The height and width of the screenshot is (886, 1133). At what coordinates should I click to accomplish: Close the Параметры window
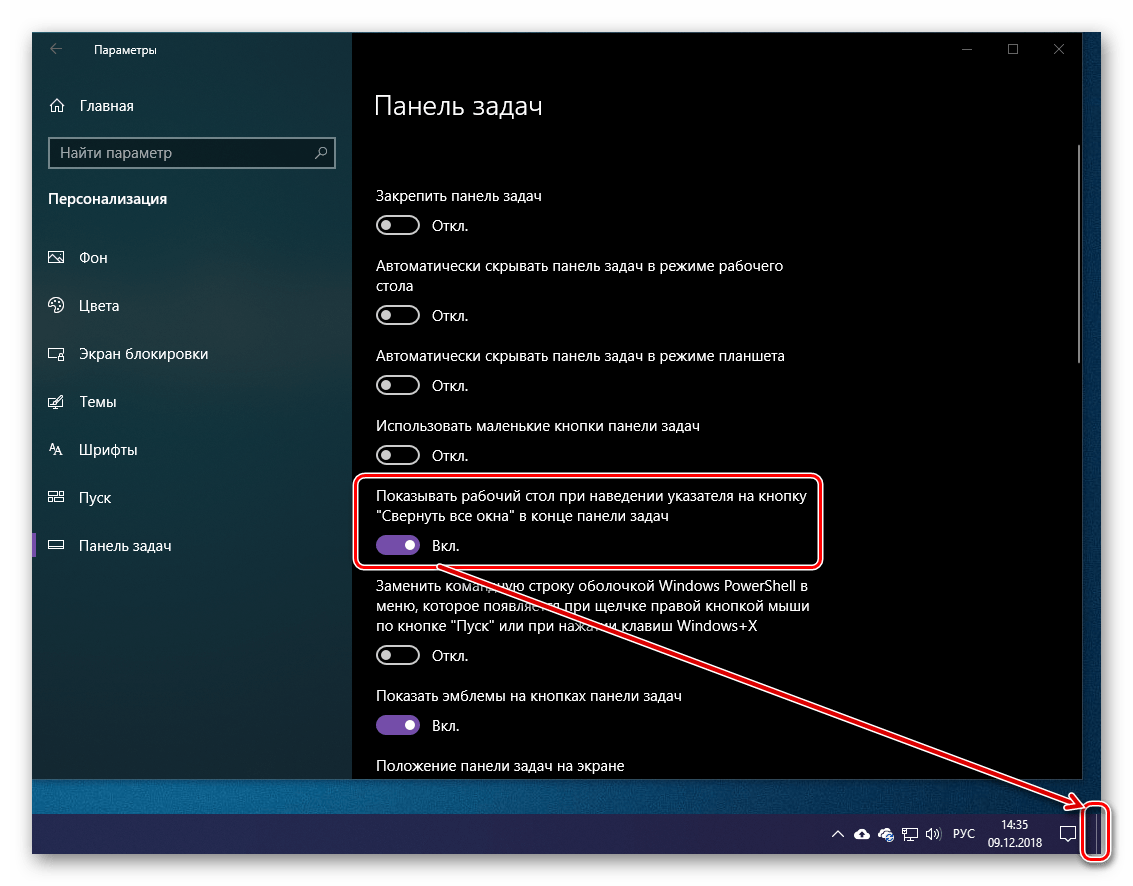(x=1059, y=49)
